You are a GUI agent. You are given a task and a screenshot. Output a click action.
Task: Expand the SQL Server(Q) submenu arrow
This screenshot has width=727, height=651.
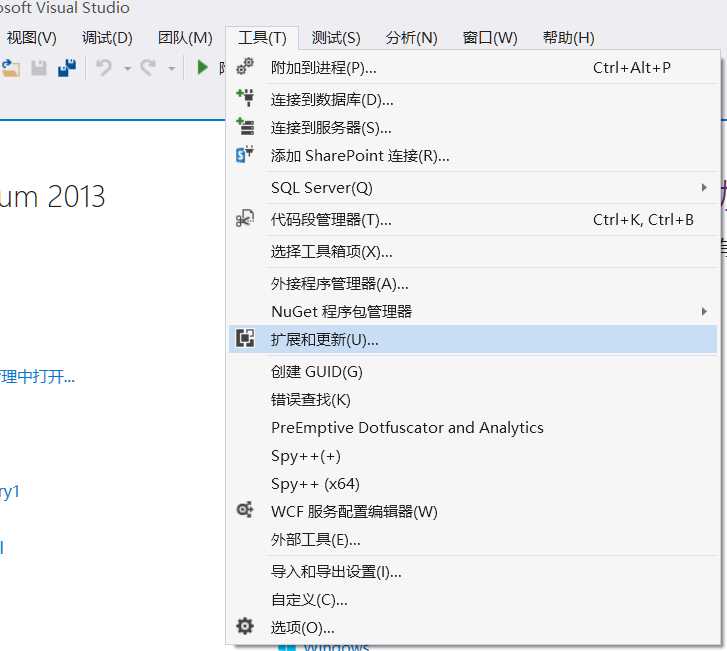tap(704, 187)
